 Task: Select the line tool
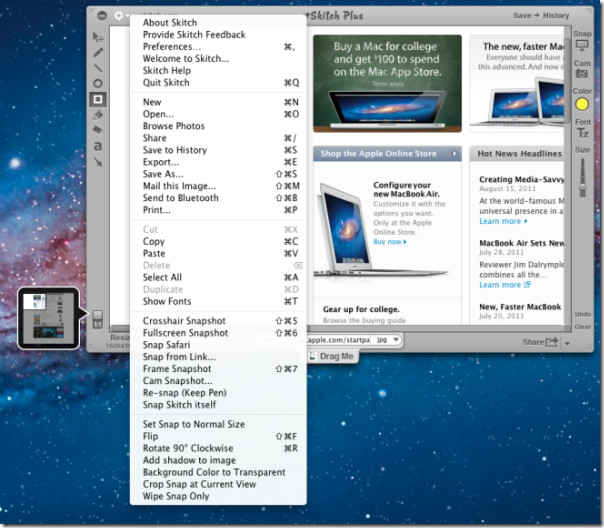coord(98,68)
